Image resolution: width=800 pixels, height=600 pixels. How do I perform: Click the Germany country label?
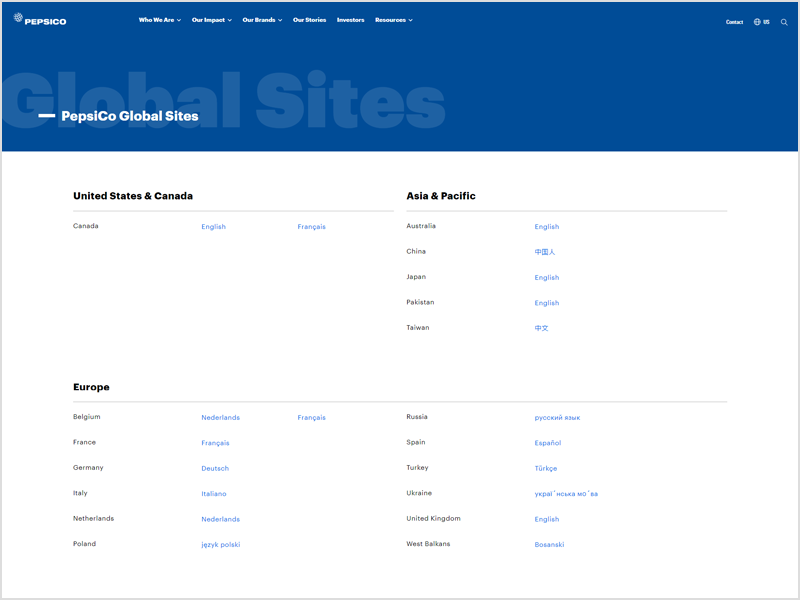pyautogui.click(x=88, y=468)
